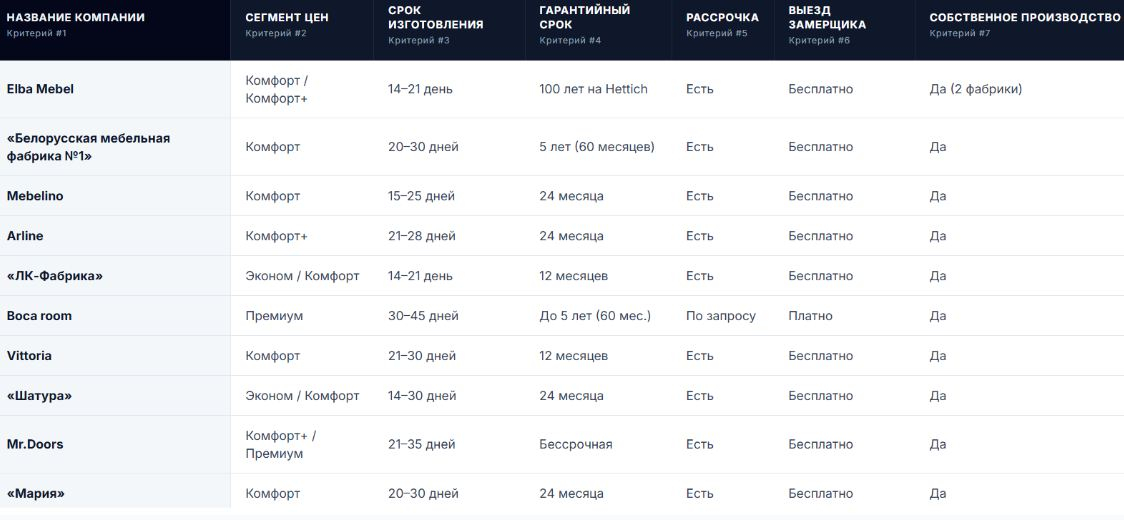Select the РАССРОЧКА column header
The height and width of the screenshot is (520, 1124).
[x=722, y=17]
